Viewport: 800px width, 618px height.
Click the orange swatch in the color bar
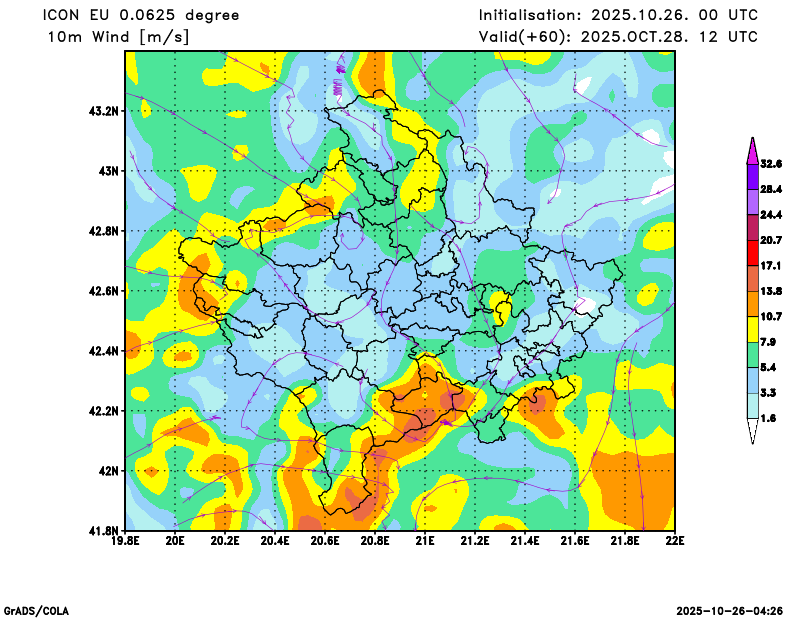(751, 303)
